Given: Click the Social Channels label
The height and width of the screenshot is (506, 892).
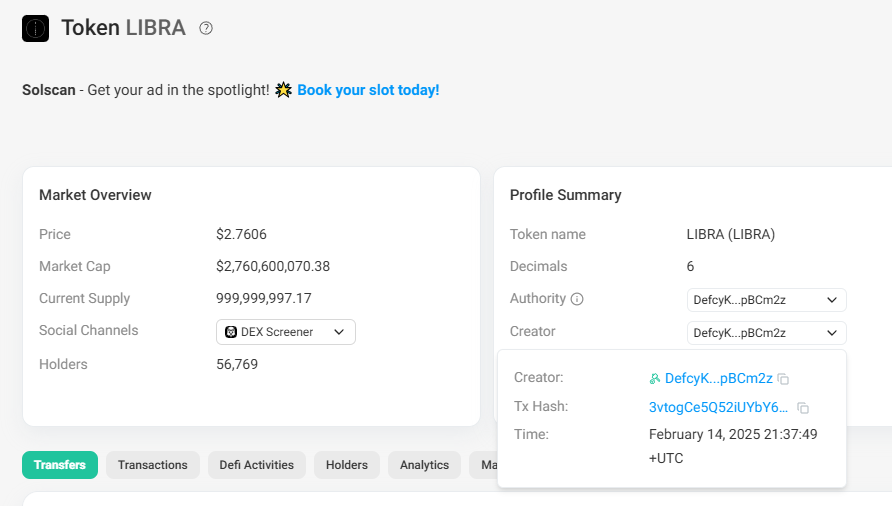Looking at the screenshot, I should (89, 331).
